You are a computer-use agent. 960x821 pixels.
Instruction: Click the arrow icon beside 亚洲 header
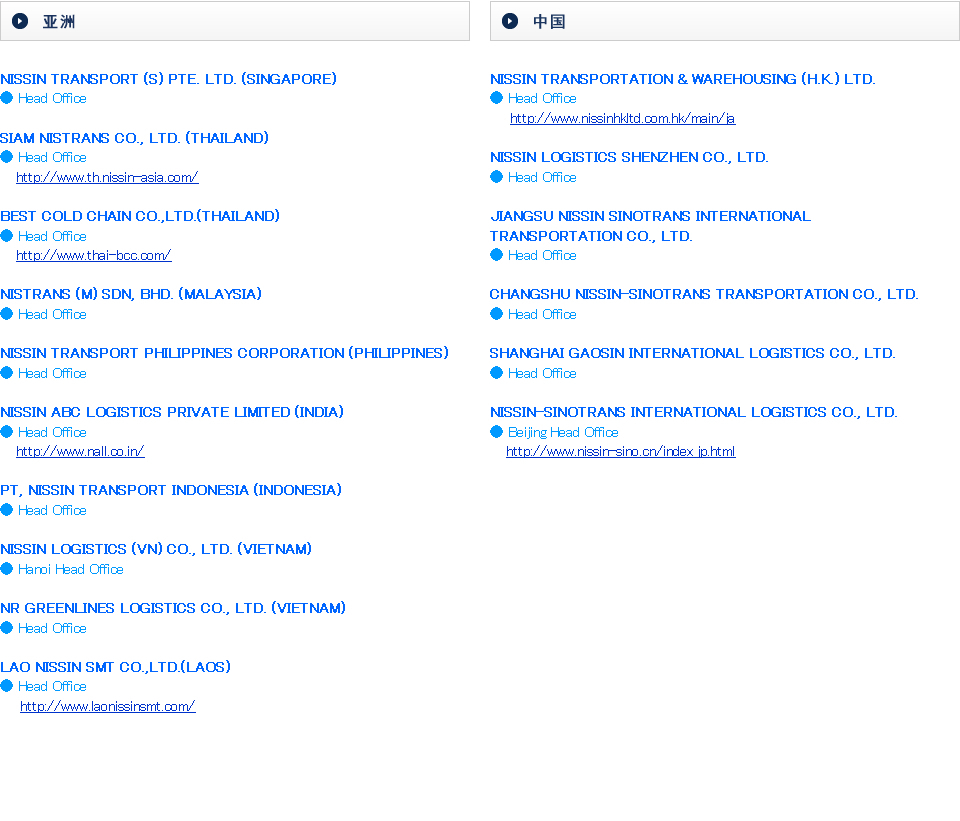20,21
